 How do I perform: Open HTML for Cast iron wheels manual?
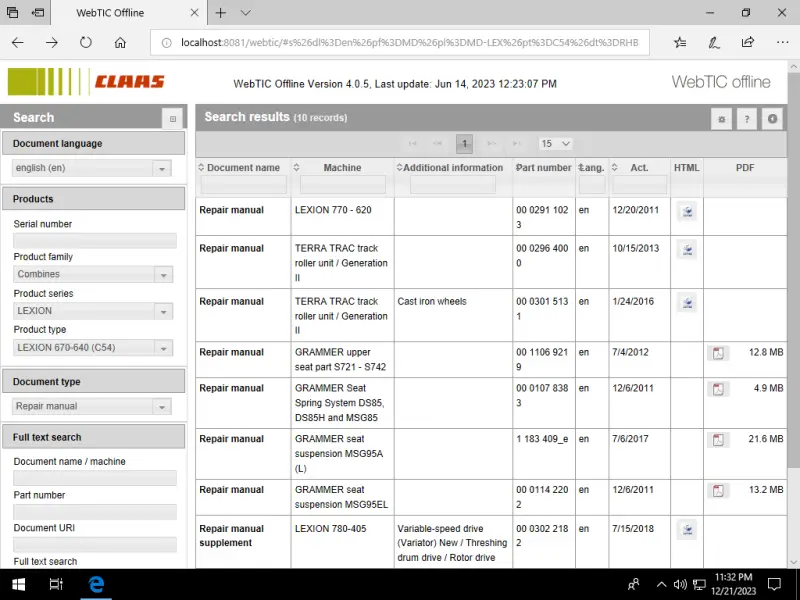[x=686, y=303]
